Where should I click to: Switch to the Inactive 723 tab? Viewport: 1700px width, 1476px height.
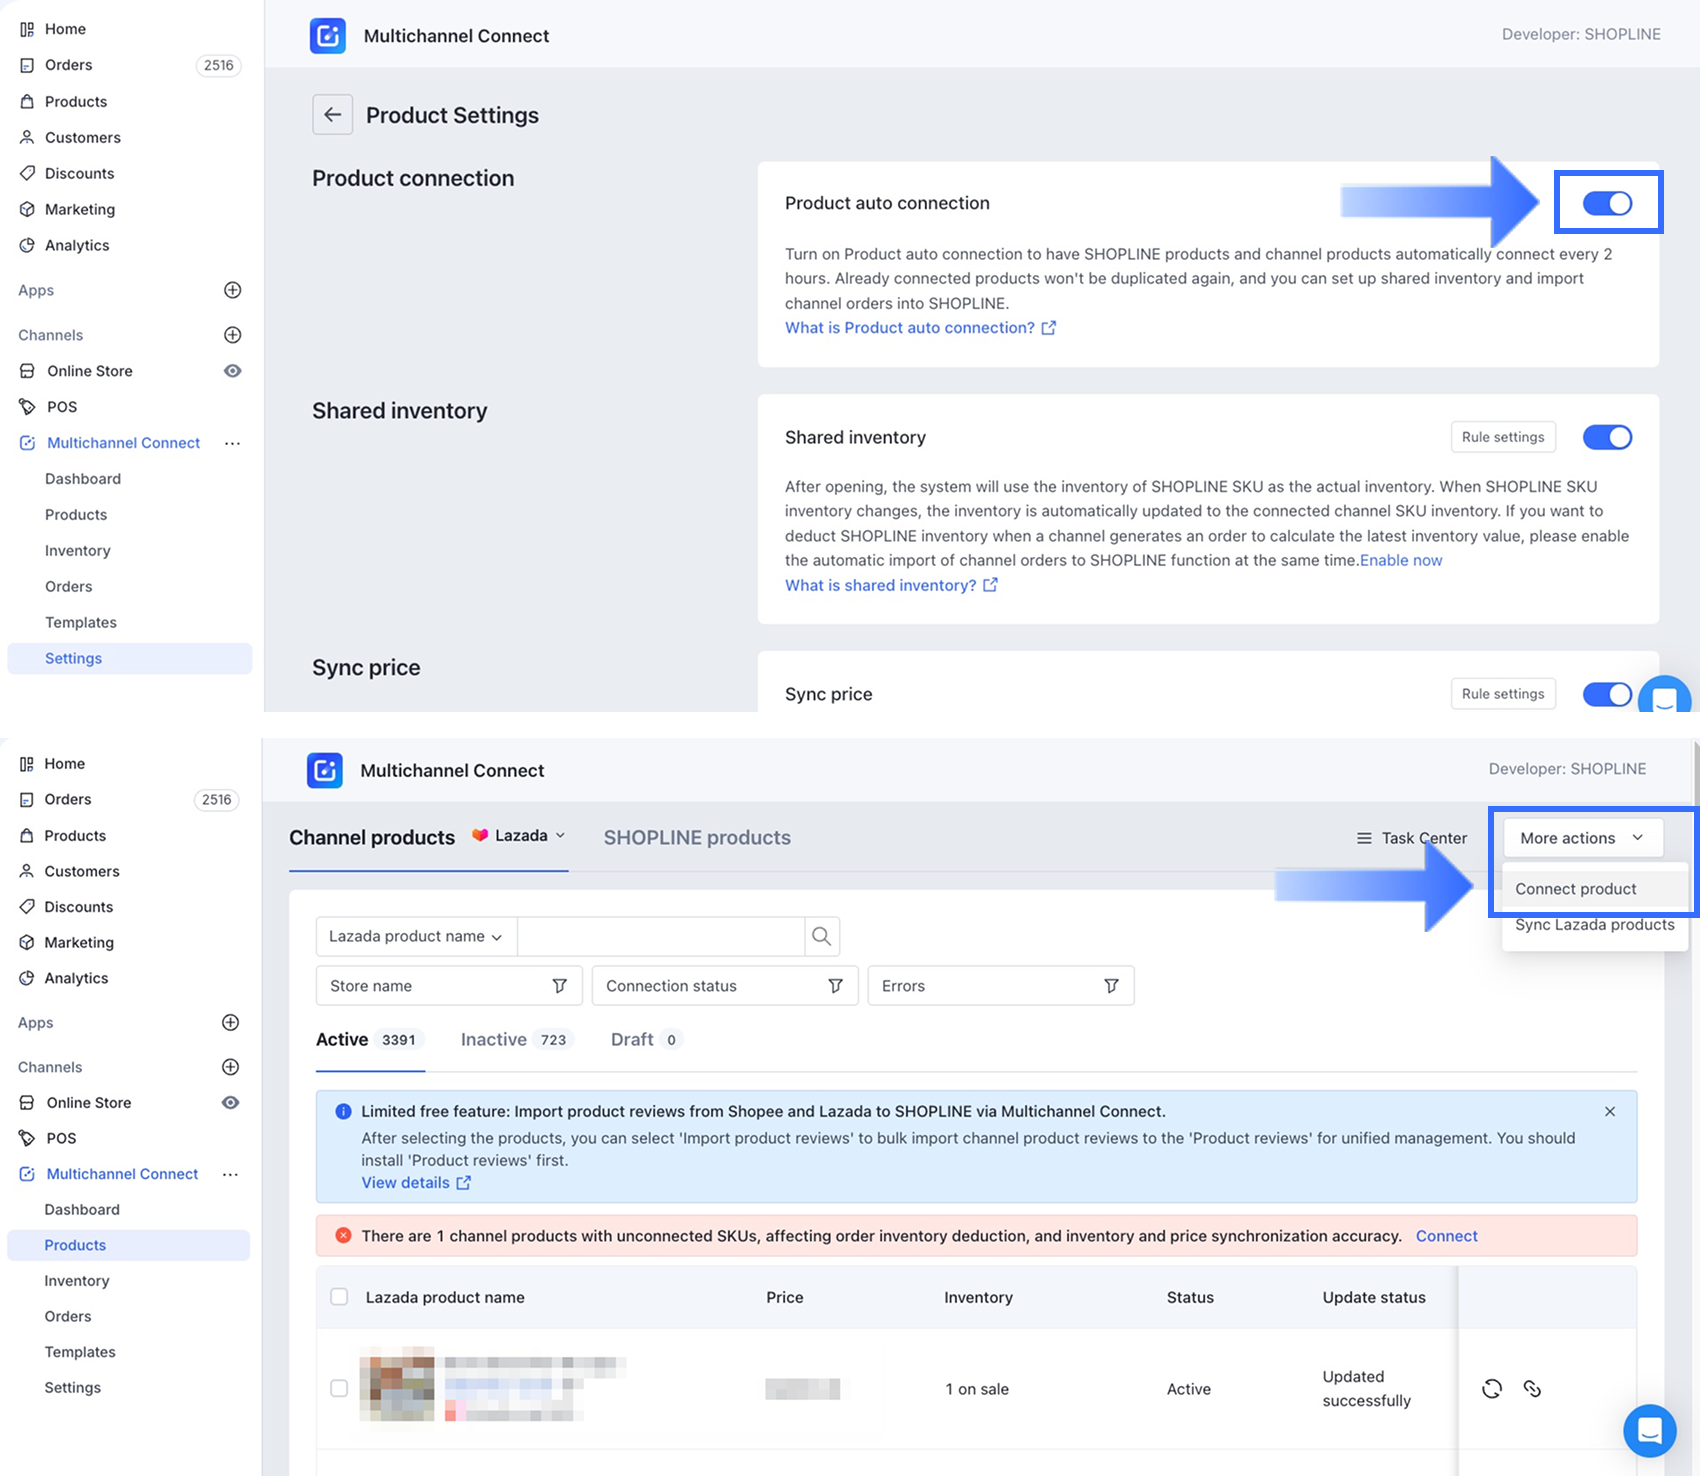point(516,1040)
